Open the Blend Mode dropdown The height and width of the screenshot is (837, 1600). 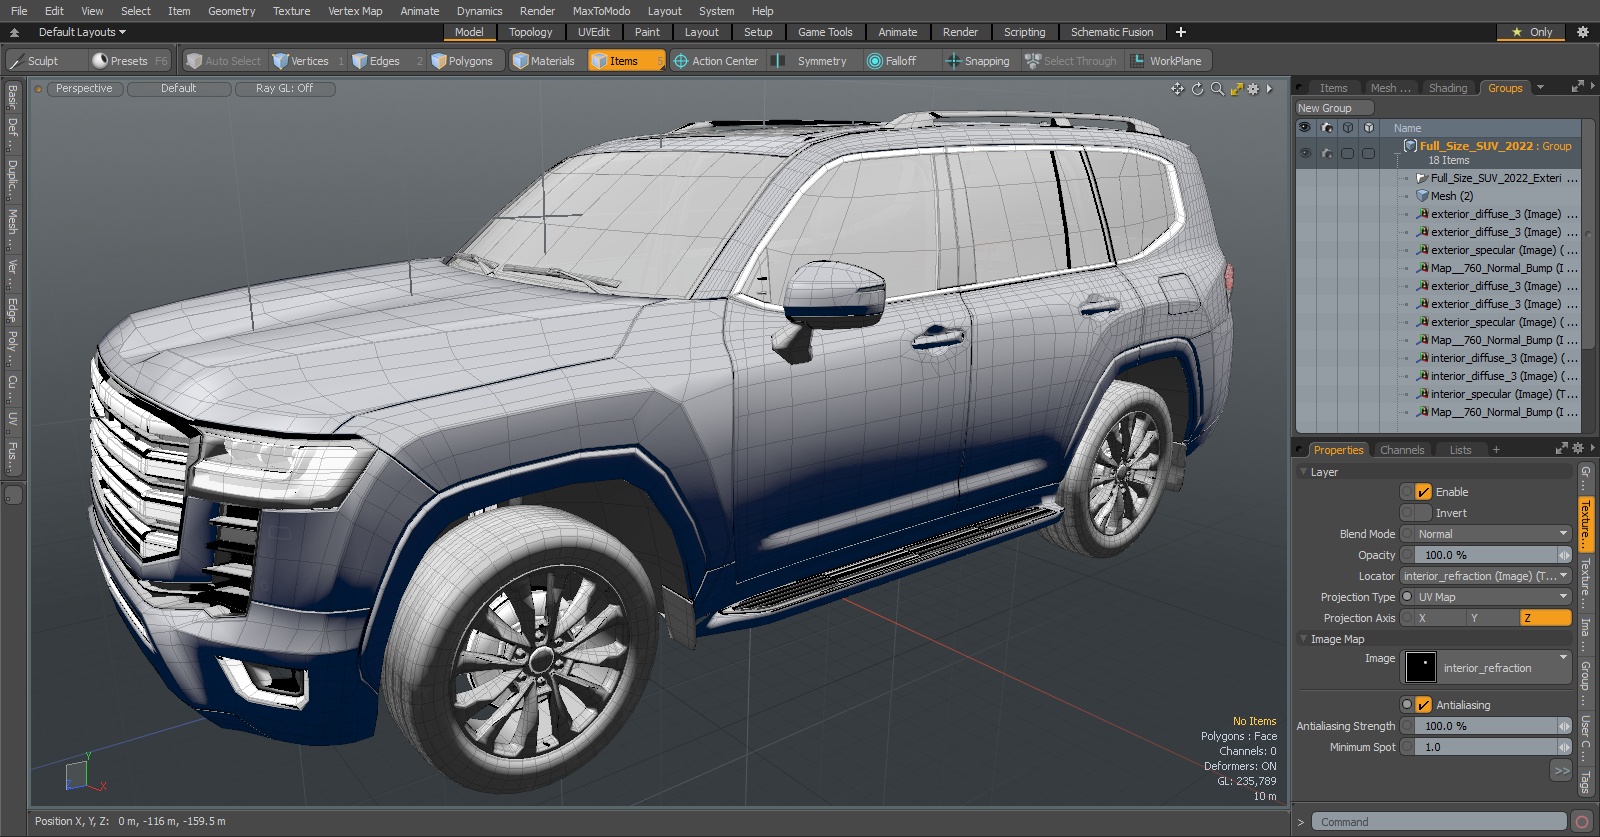pyautogui.click(x=1493, y=534)
